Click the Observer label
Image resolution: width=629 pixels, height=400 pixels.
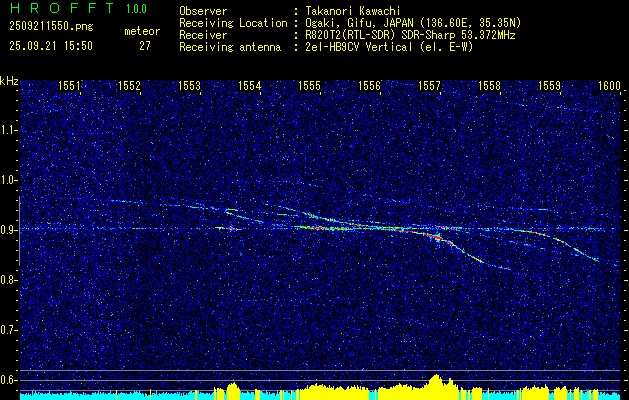(x=203, y=11)
